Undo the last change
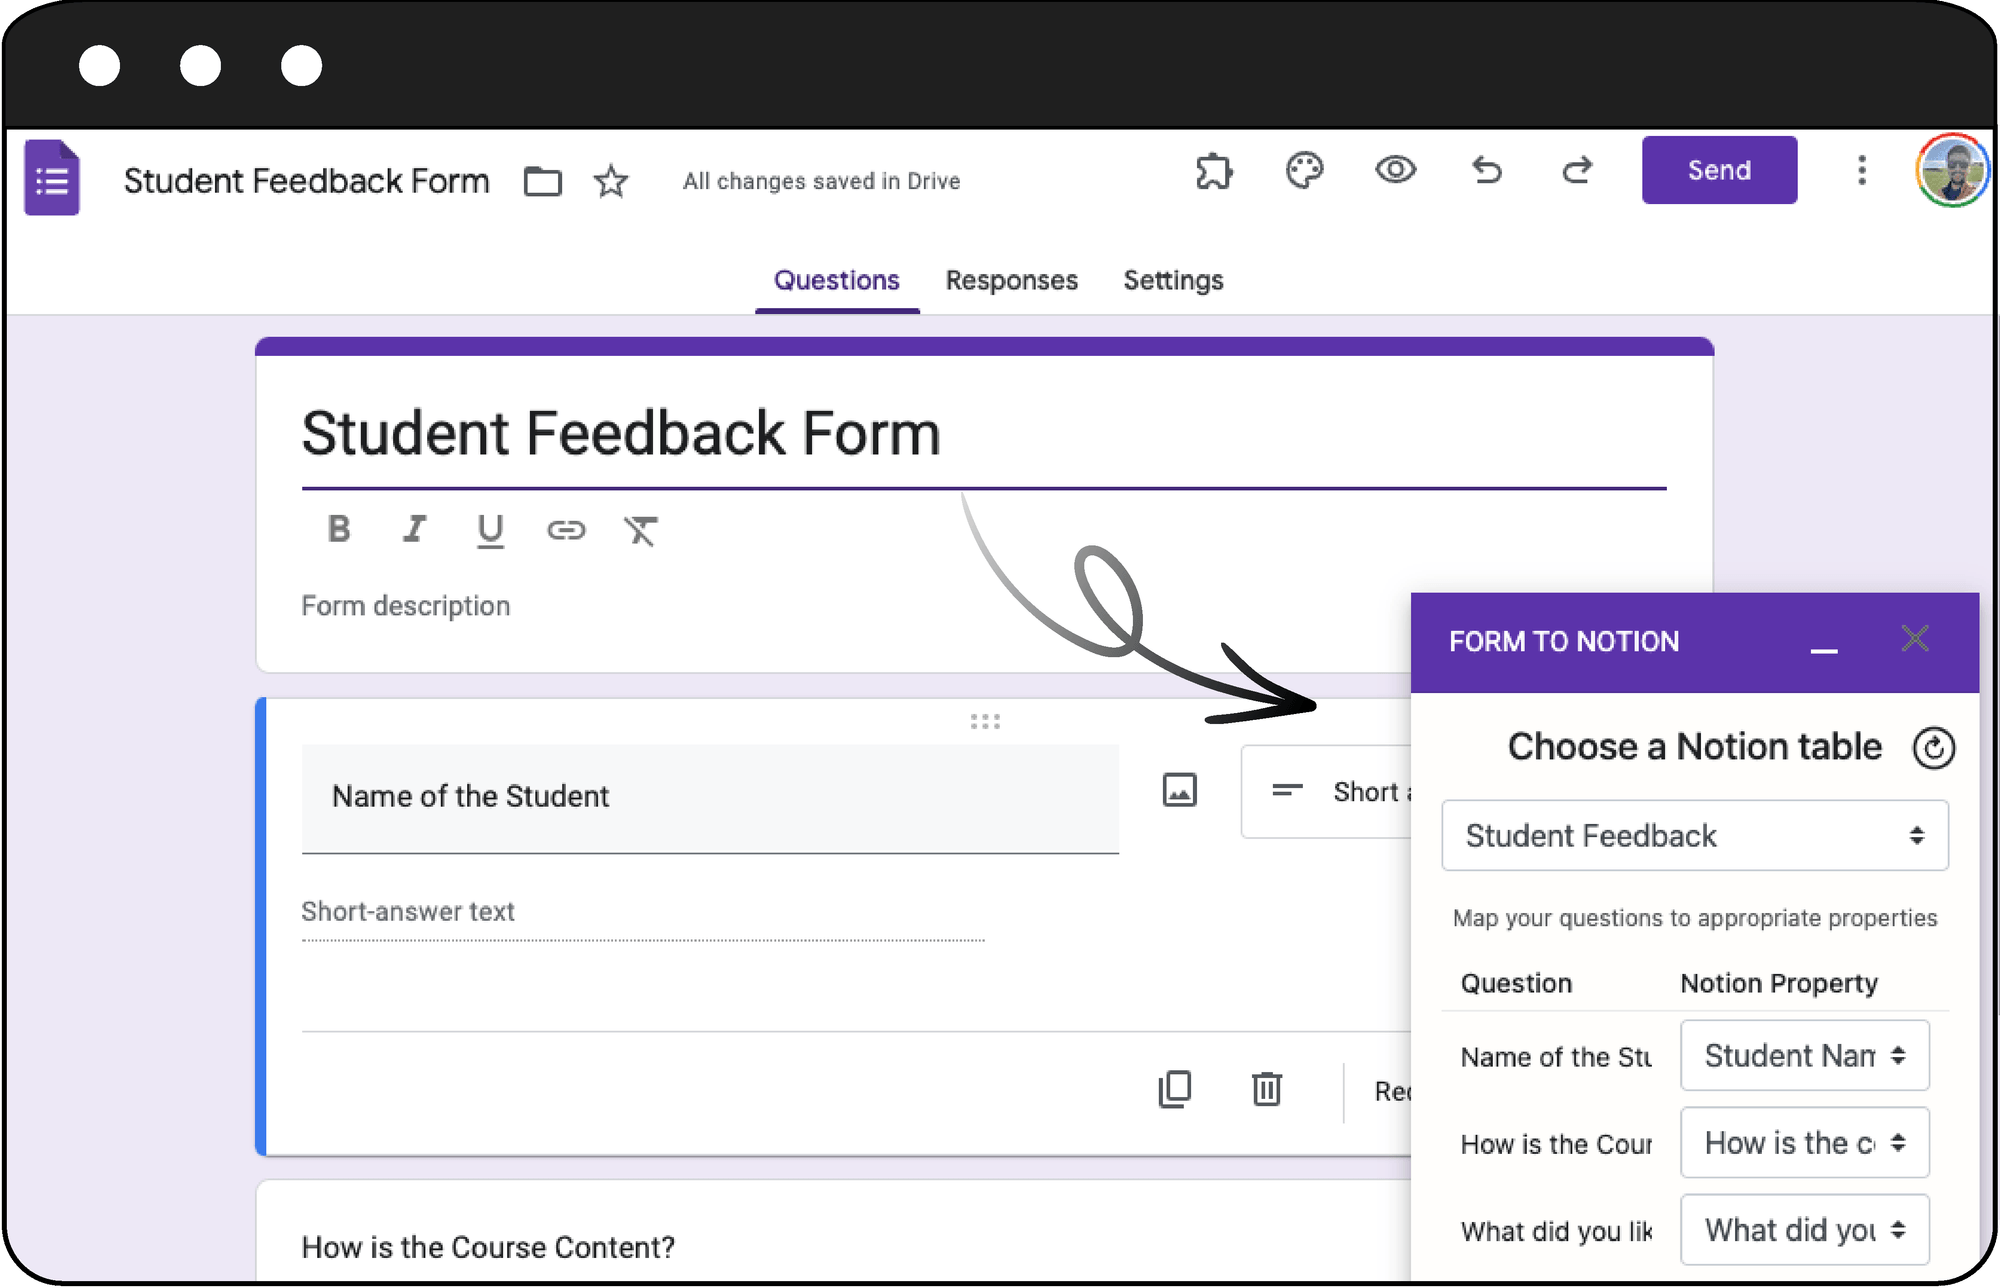 pyautogui.click(x=1487, y=170)
